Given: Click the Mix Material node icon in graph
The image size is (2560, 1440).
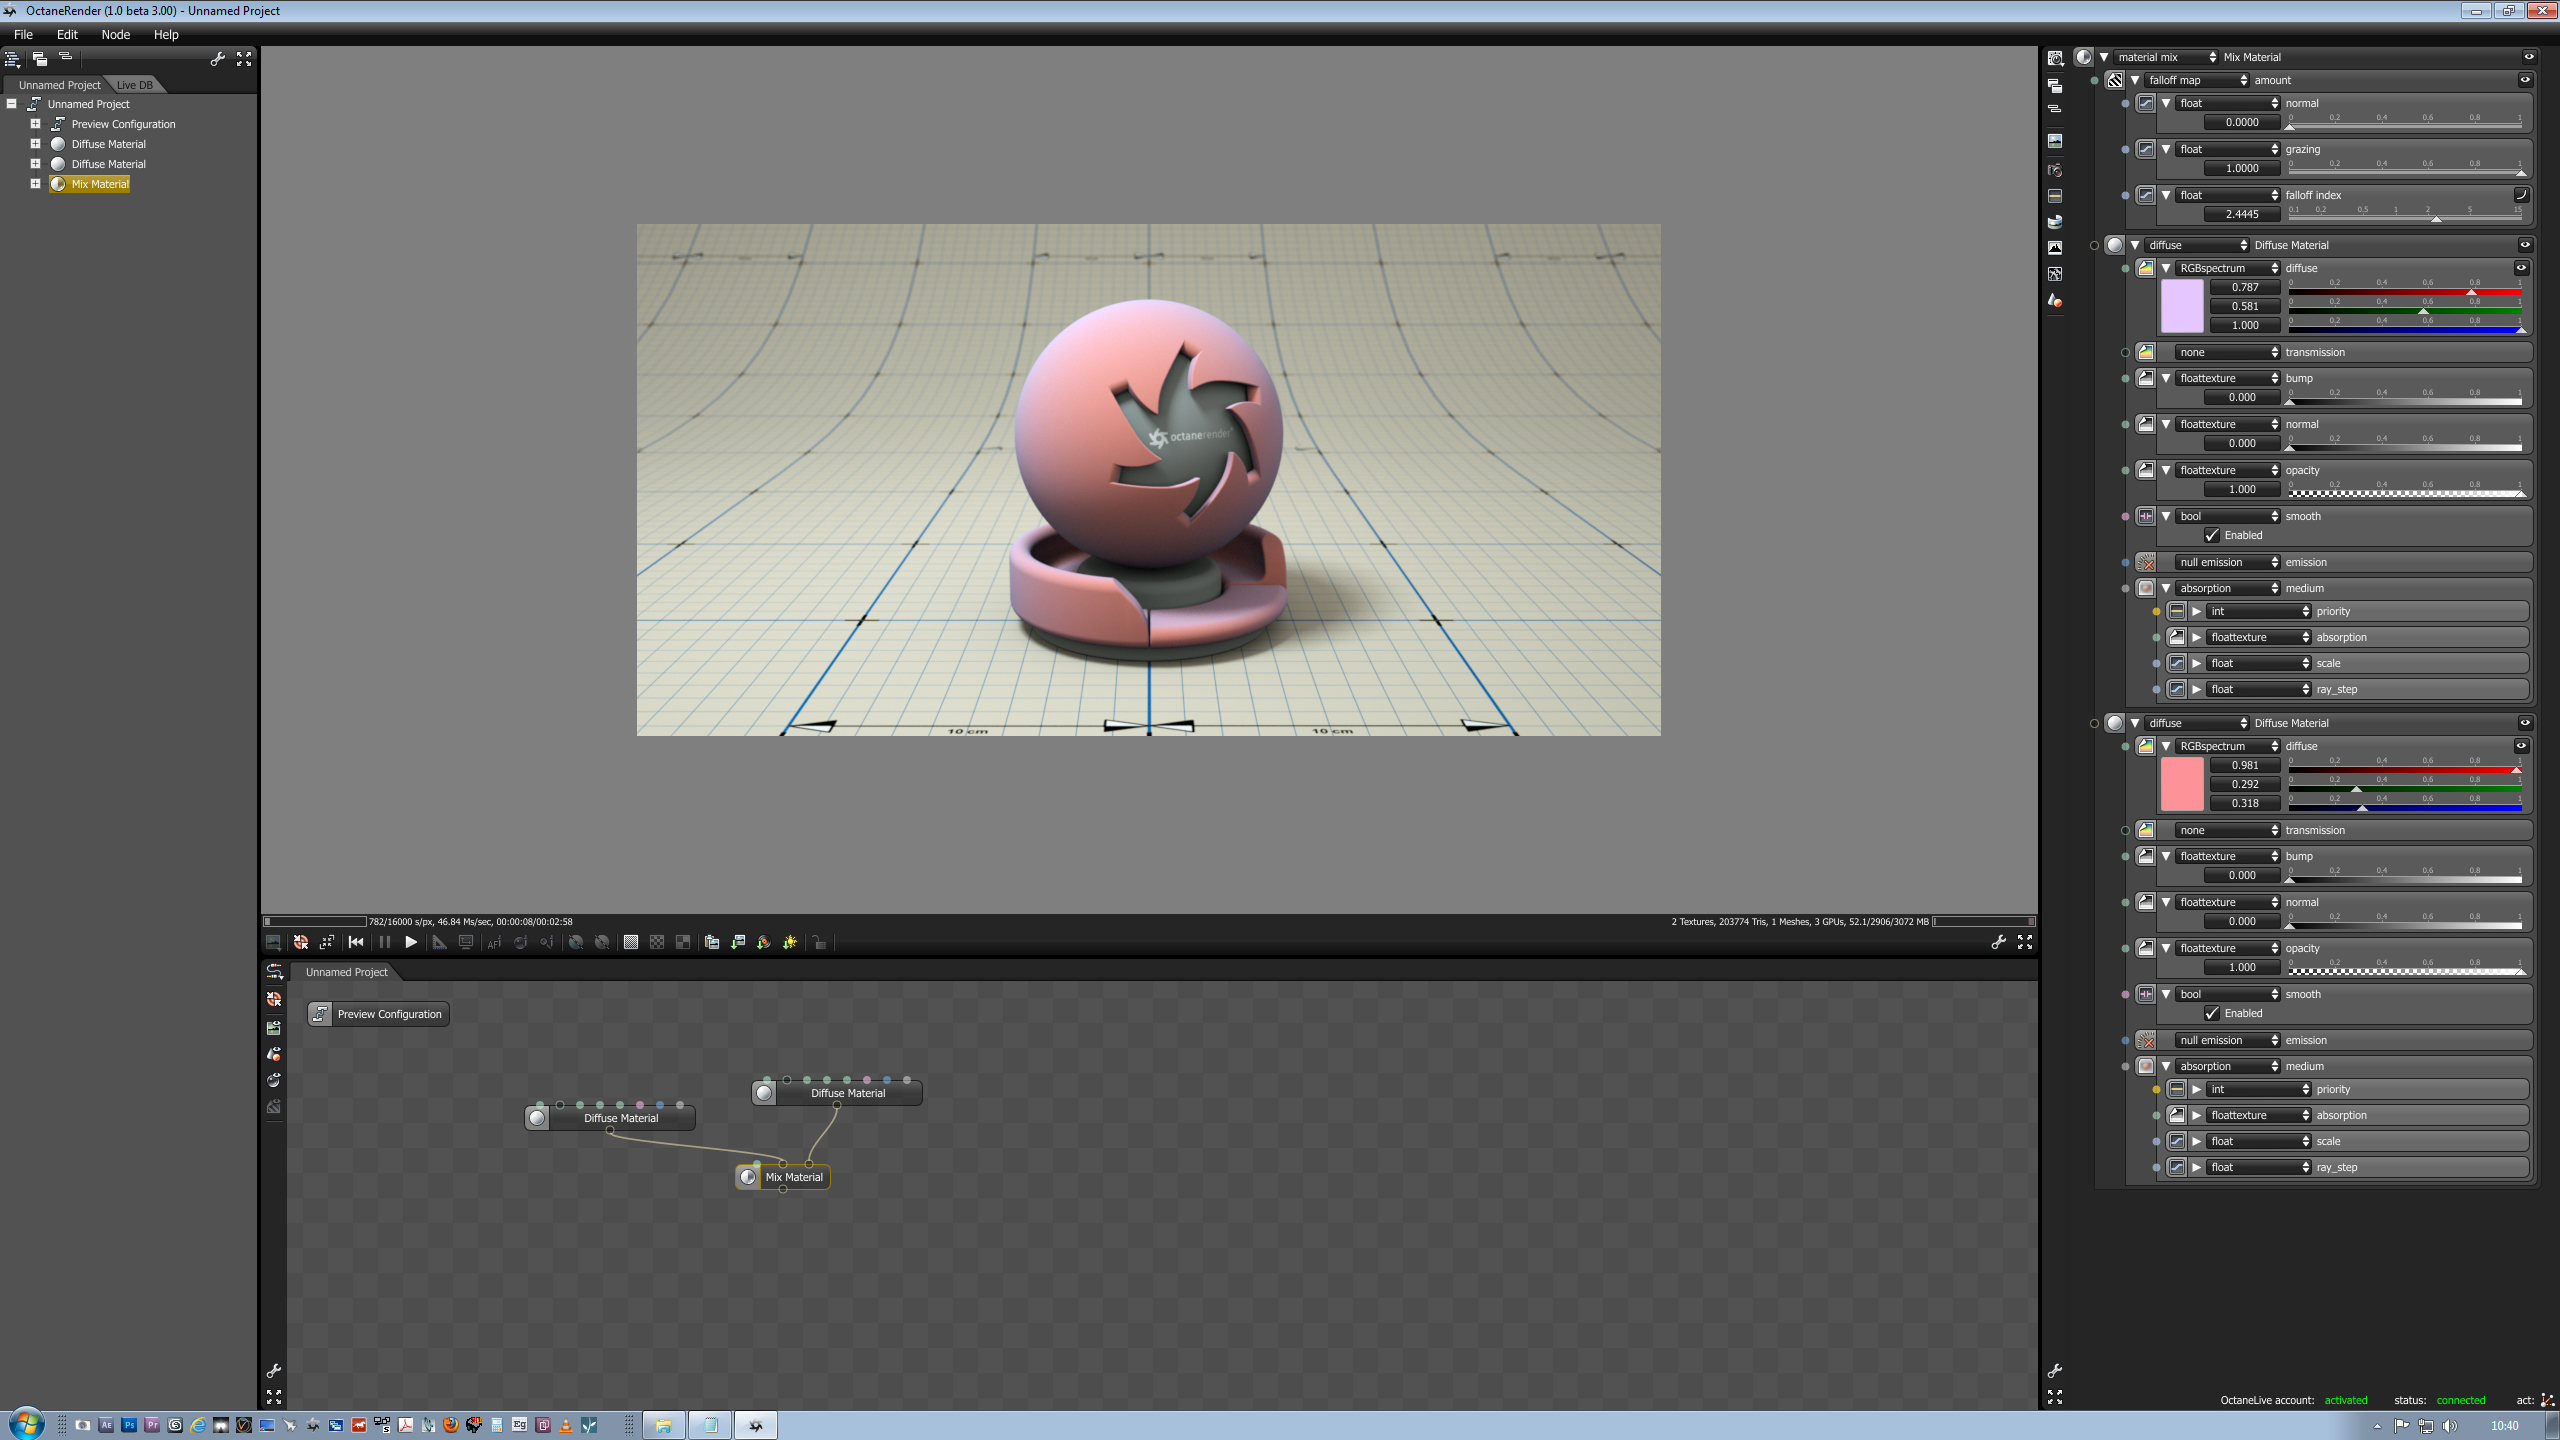Looking at the screenshot, I should [748, 1177].
